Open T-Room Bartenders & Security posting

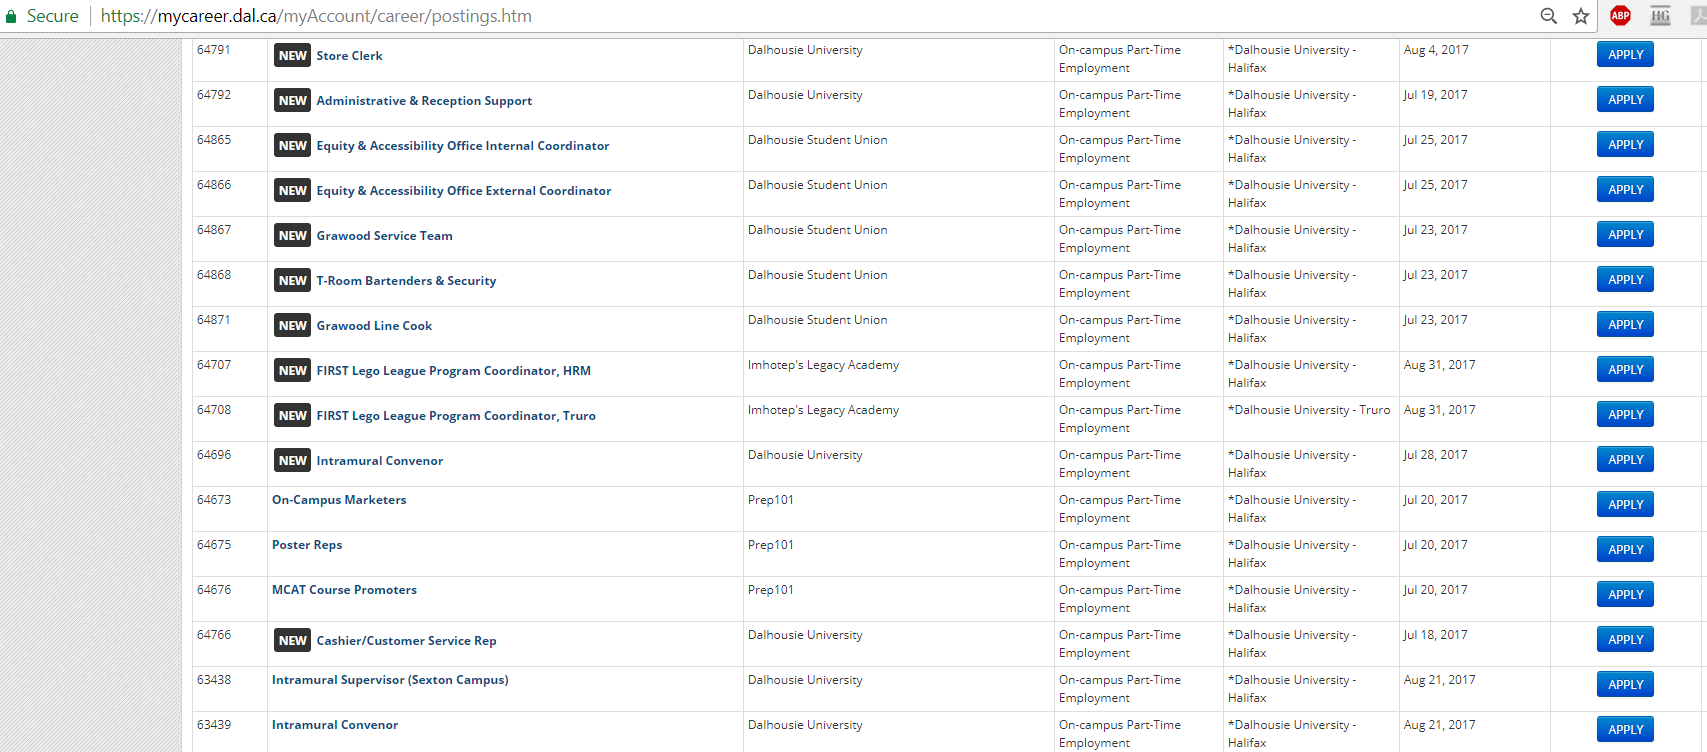(406, 281)
